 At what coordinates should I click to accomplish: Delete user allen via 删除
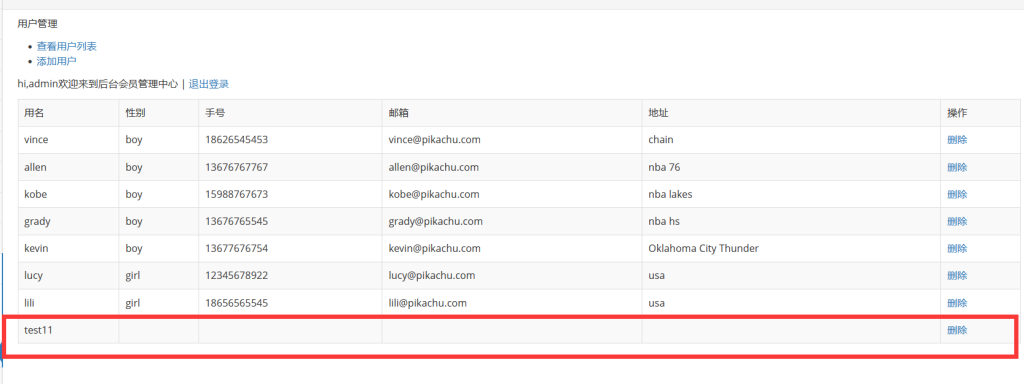(x=957, y=167)
